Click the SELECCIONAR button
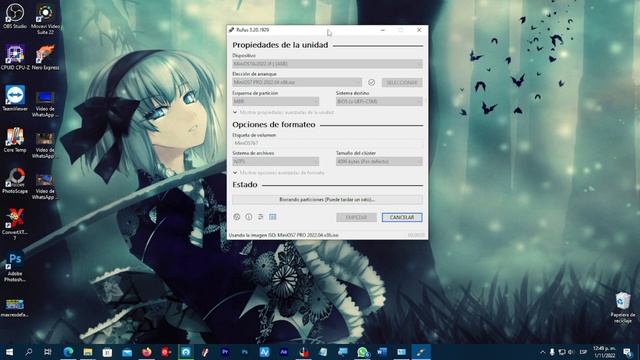The image size is (640, 360). (402, 82)
